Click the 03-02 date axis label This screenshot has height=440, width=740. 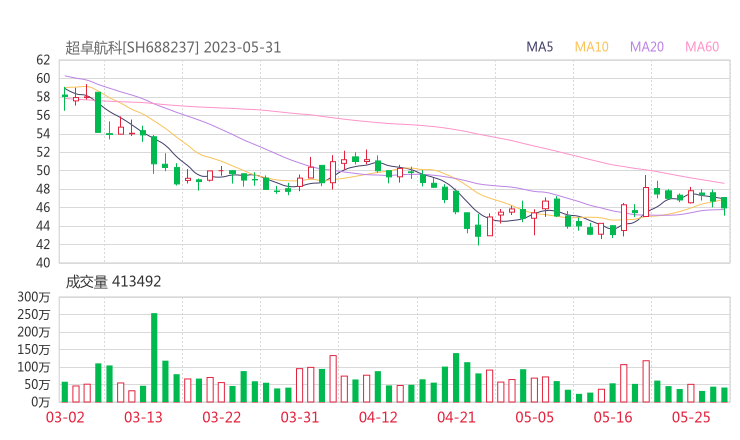[x=65, y=417]
